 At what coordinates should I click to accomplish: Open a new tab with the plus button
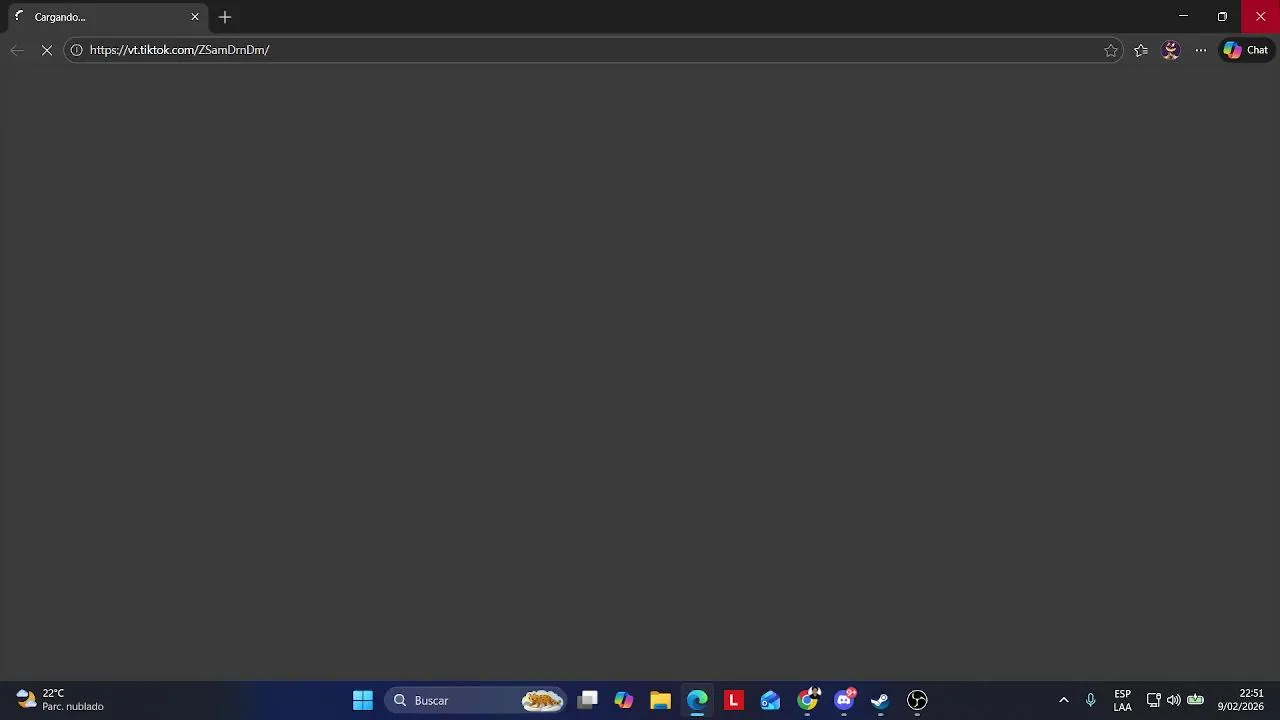pyautogui.click(x=225, y=17)
